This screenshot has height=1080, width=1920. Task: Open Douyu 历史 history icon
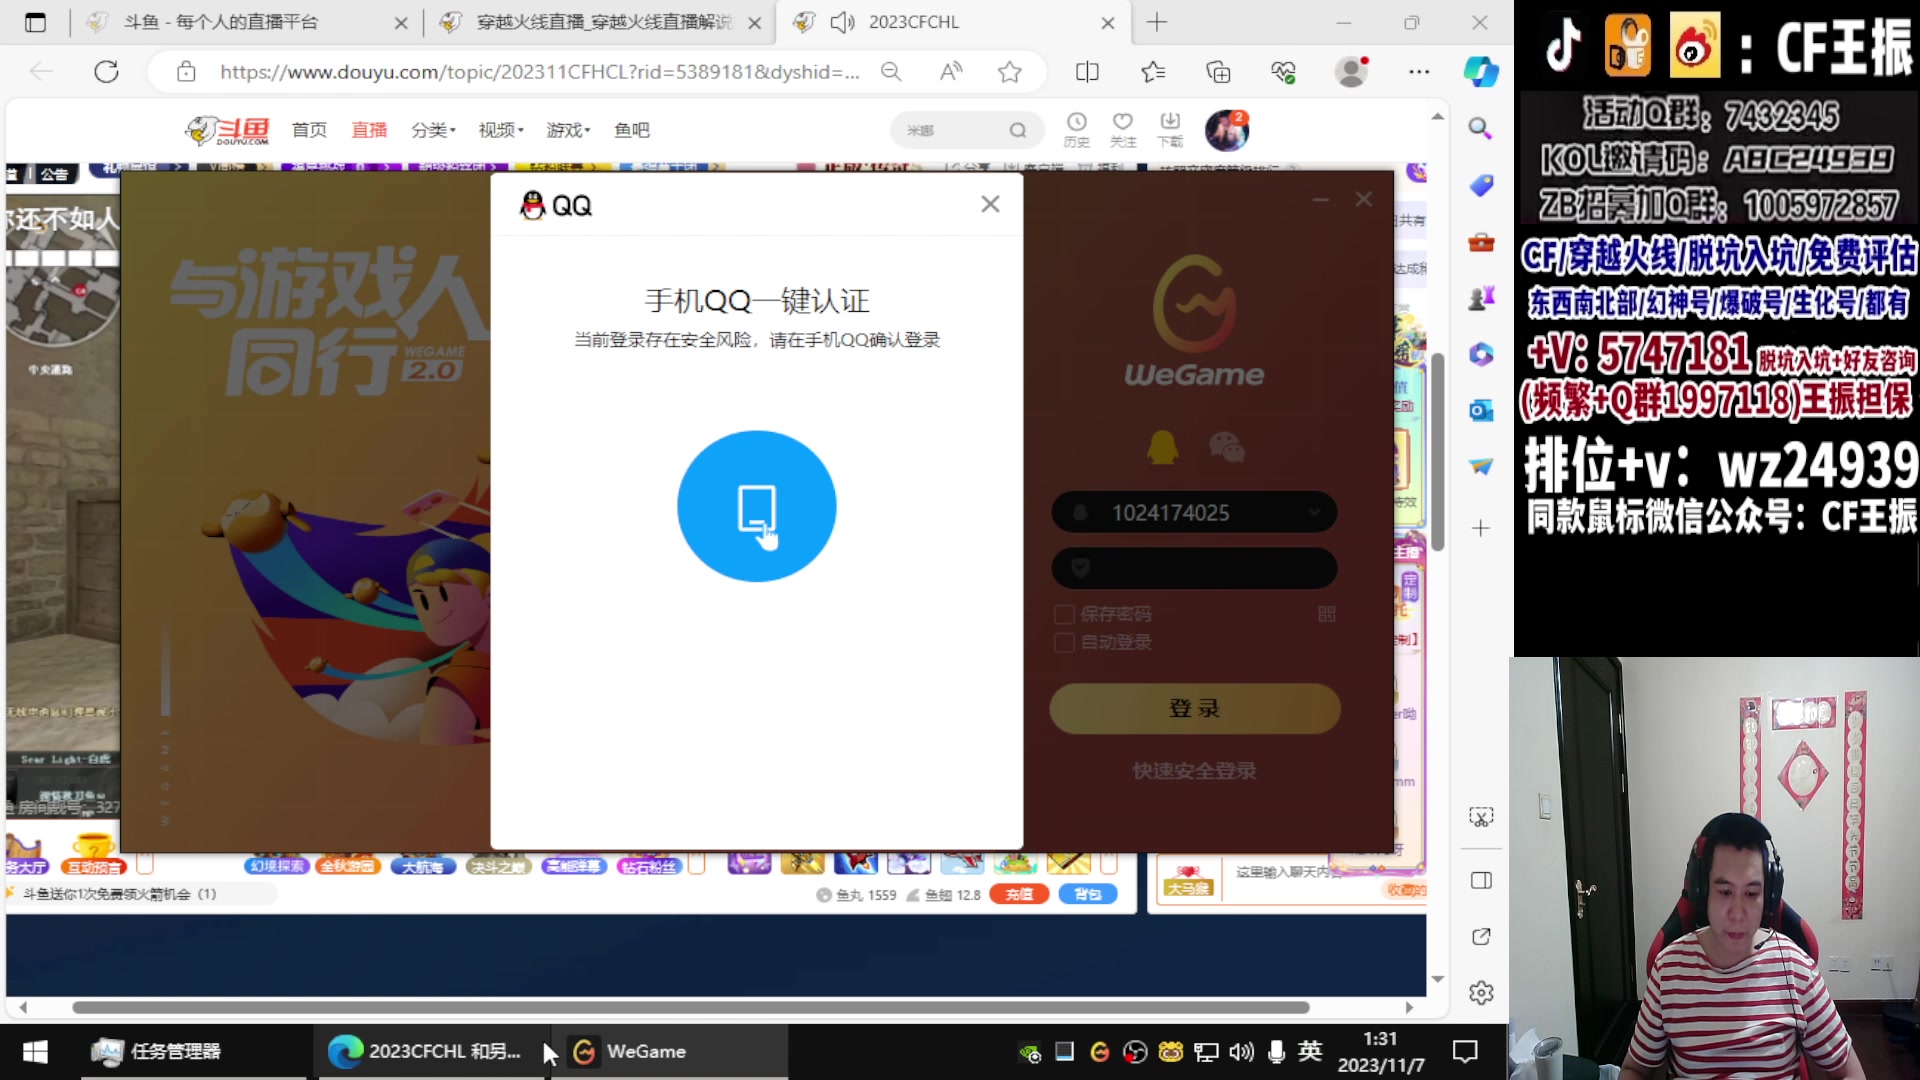click(x=1076, y=130)
